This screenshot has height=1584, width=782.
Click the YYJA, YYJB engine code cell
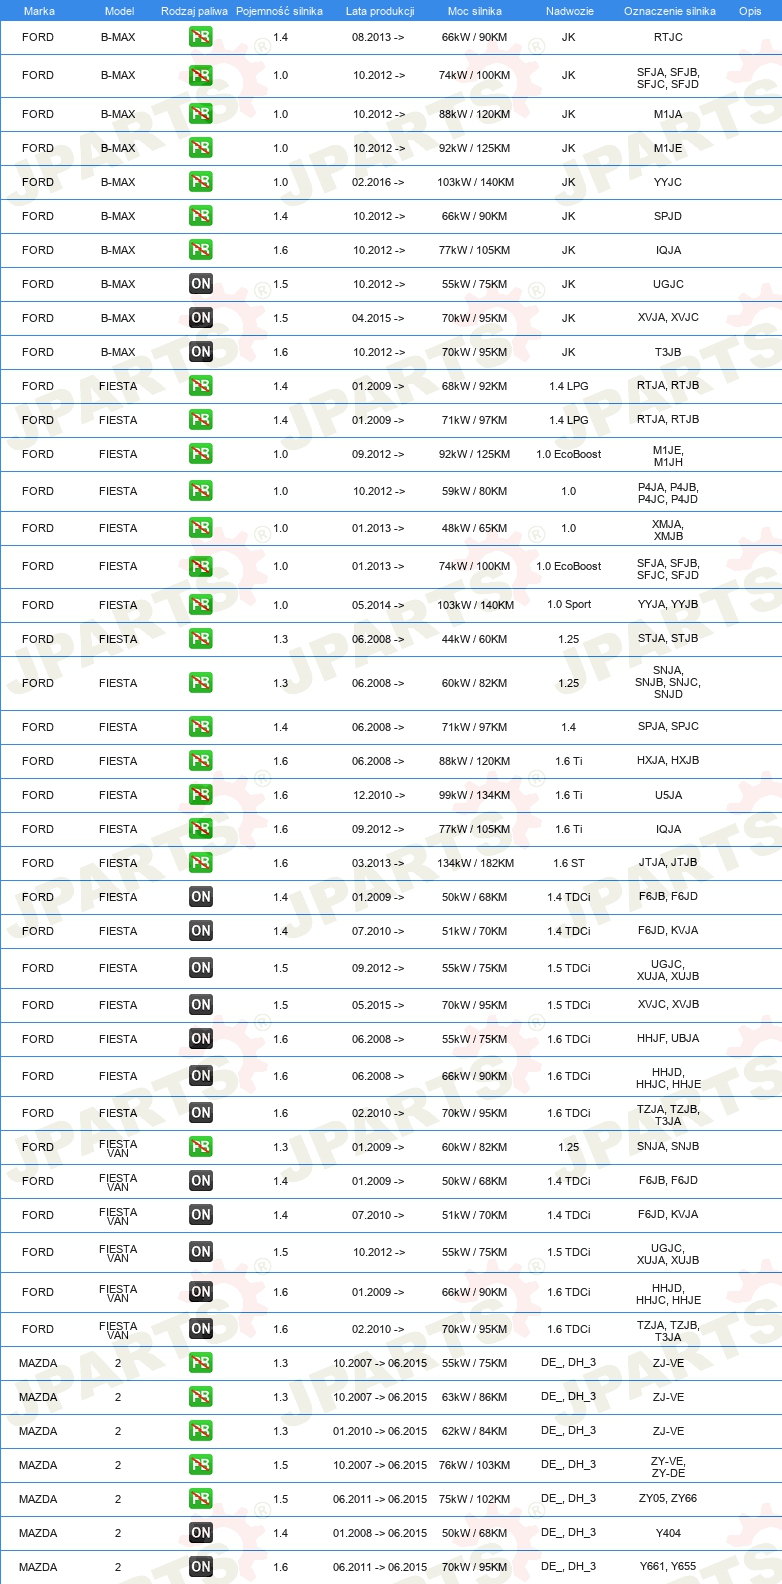pos(668,604)
